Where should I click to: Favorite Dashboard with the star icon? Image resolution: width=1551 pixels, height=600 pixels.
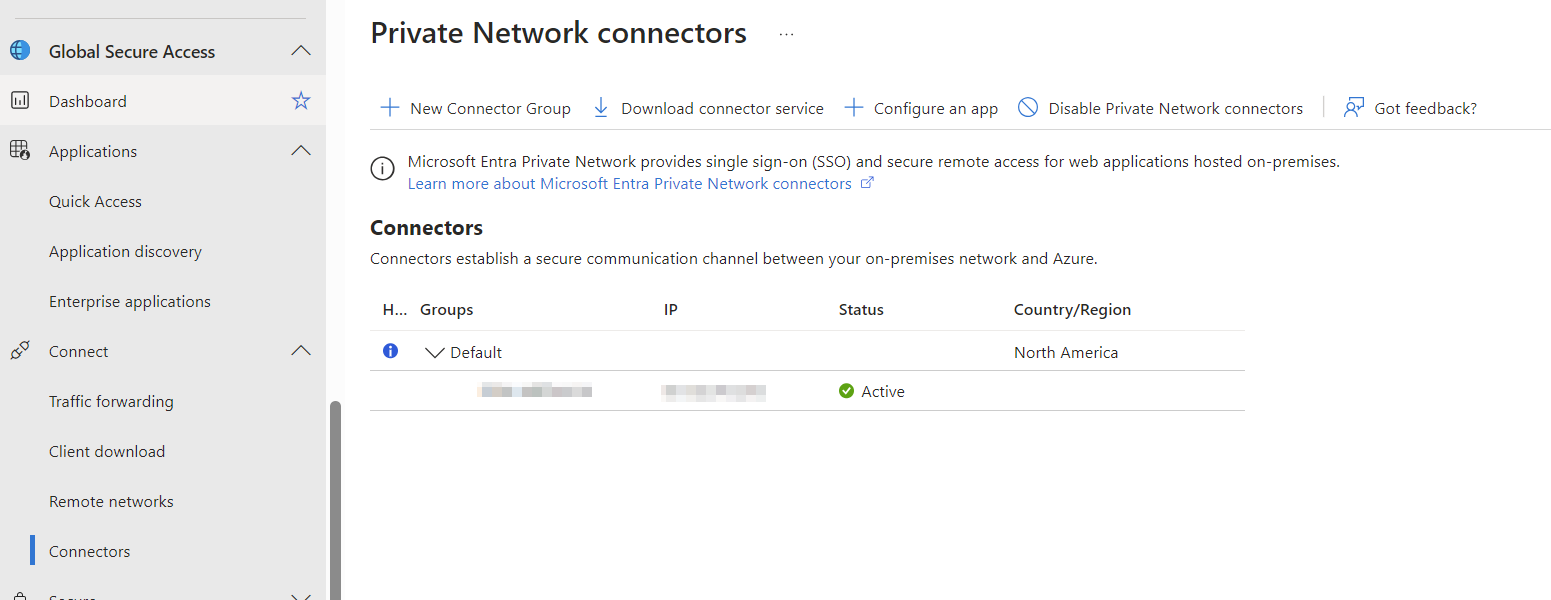pos(300,101)
